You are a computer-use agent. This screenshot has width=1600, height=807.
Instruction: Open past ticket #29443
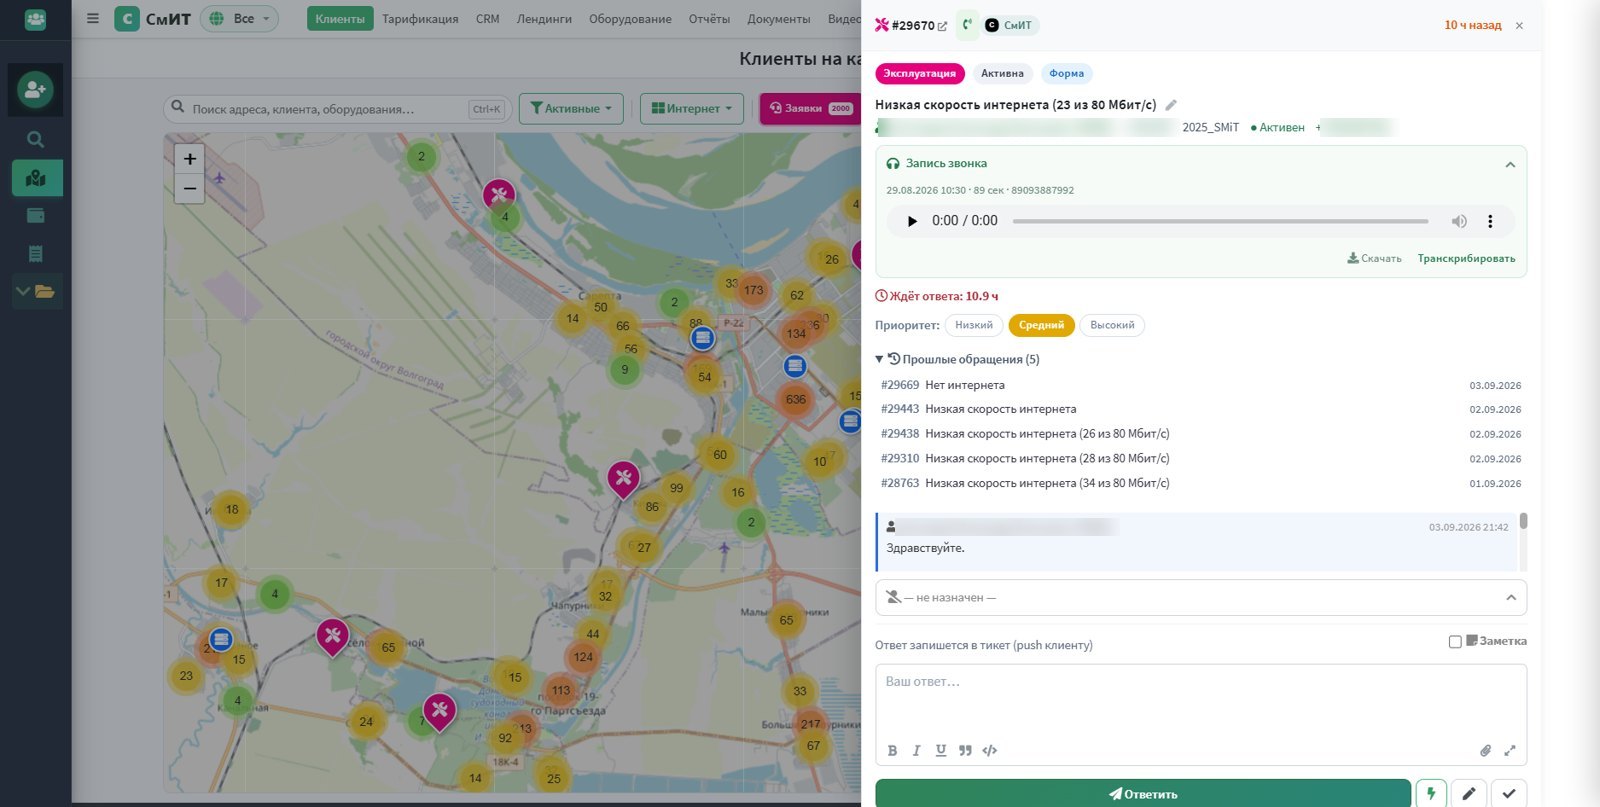(1200, 409)
